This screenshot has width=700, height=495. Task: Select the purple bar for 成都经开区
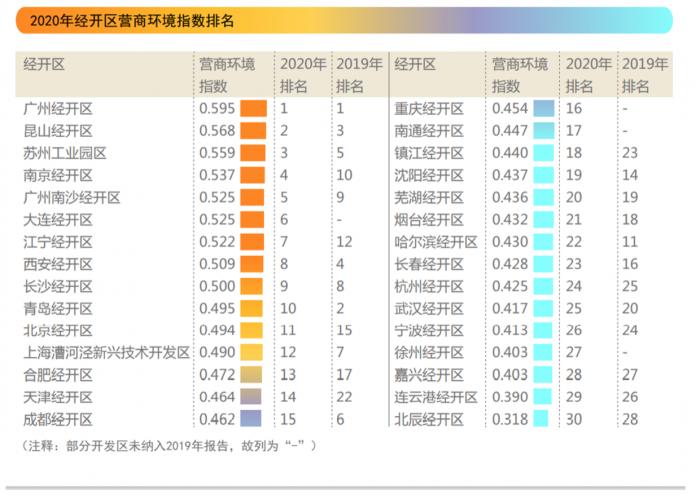coord(252,419)
